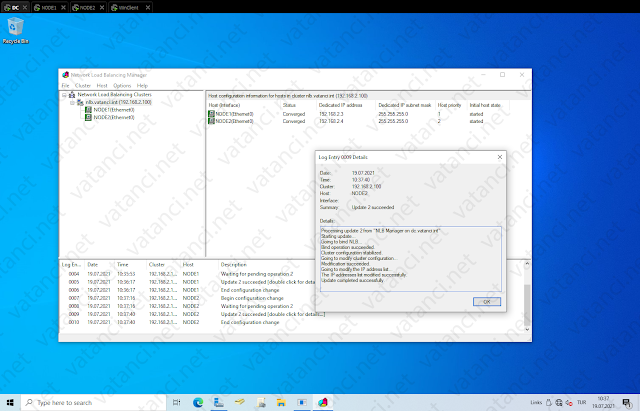Click the Host priority column header
This screenshot has width=640, height=411.
451,105
